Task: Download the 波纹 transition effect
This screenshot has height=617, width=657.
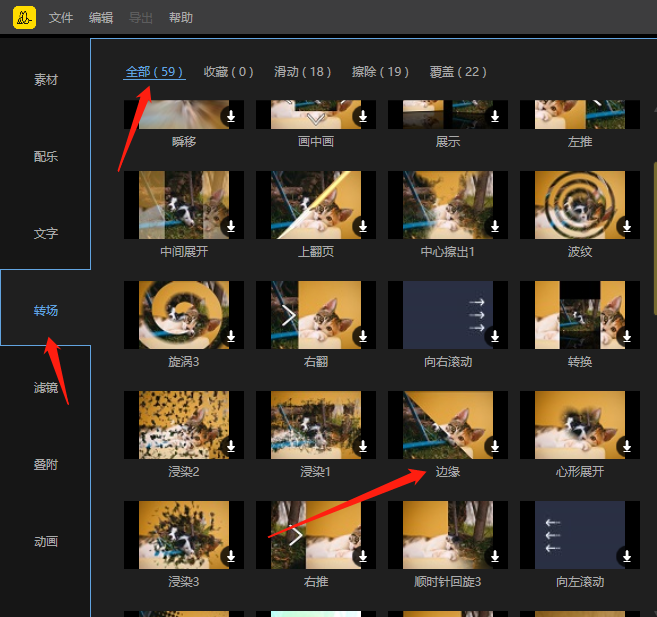Action: tap(627, 226)
